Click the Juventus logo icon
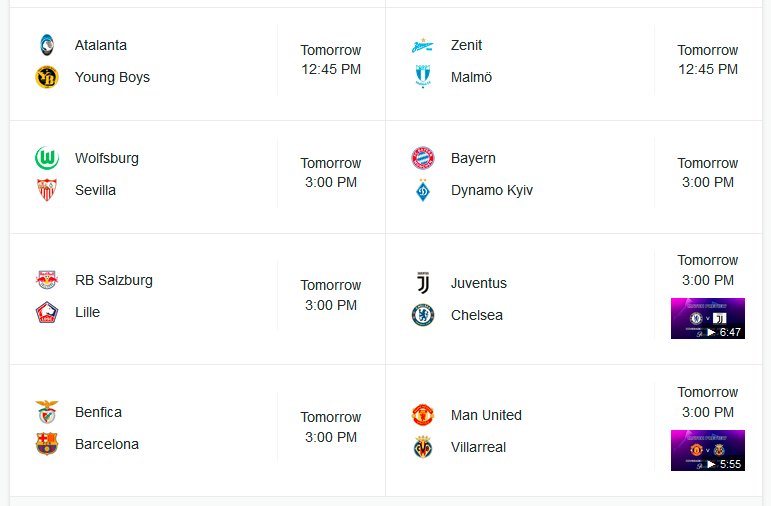This screenshot has height=506, width=771. 423,283
